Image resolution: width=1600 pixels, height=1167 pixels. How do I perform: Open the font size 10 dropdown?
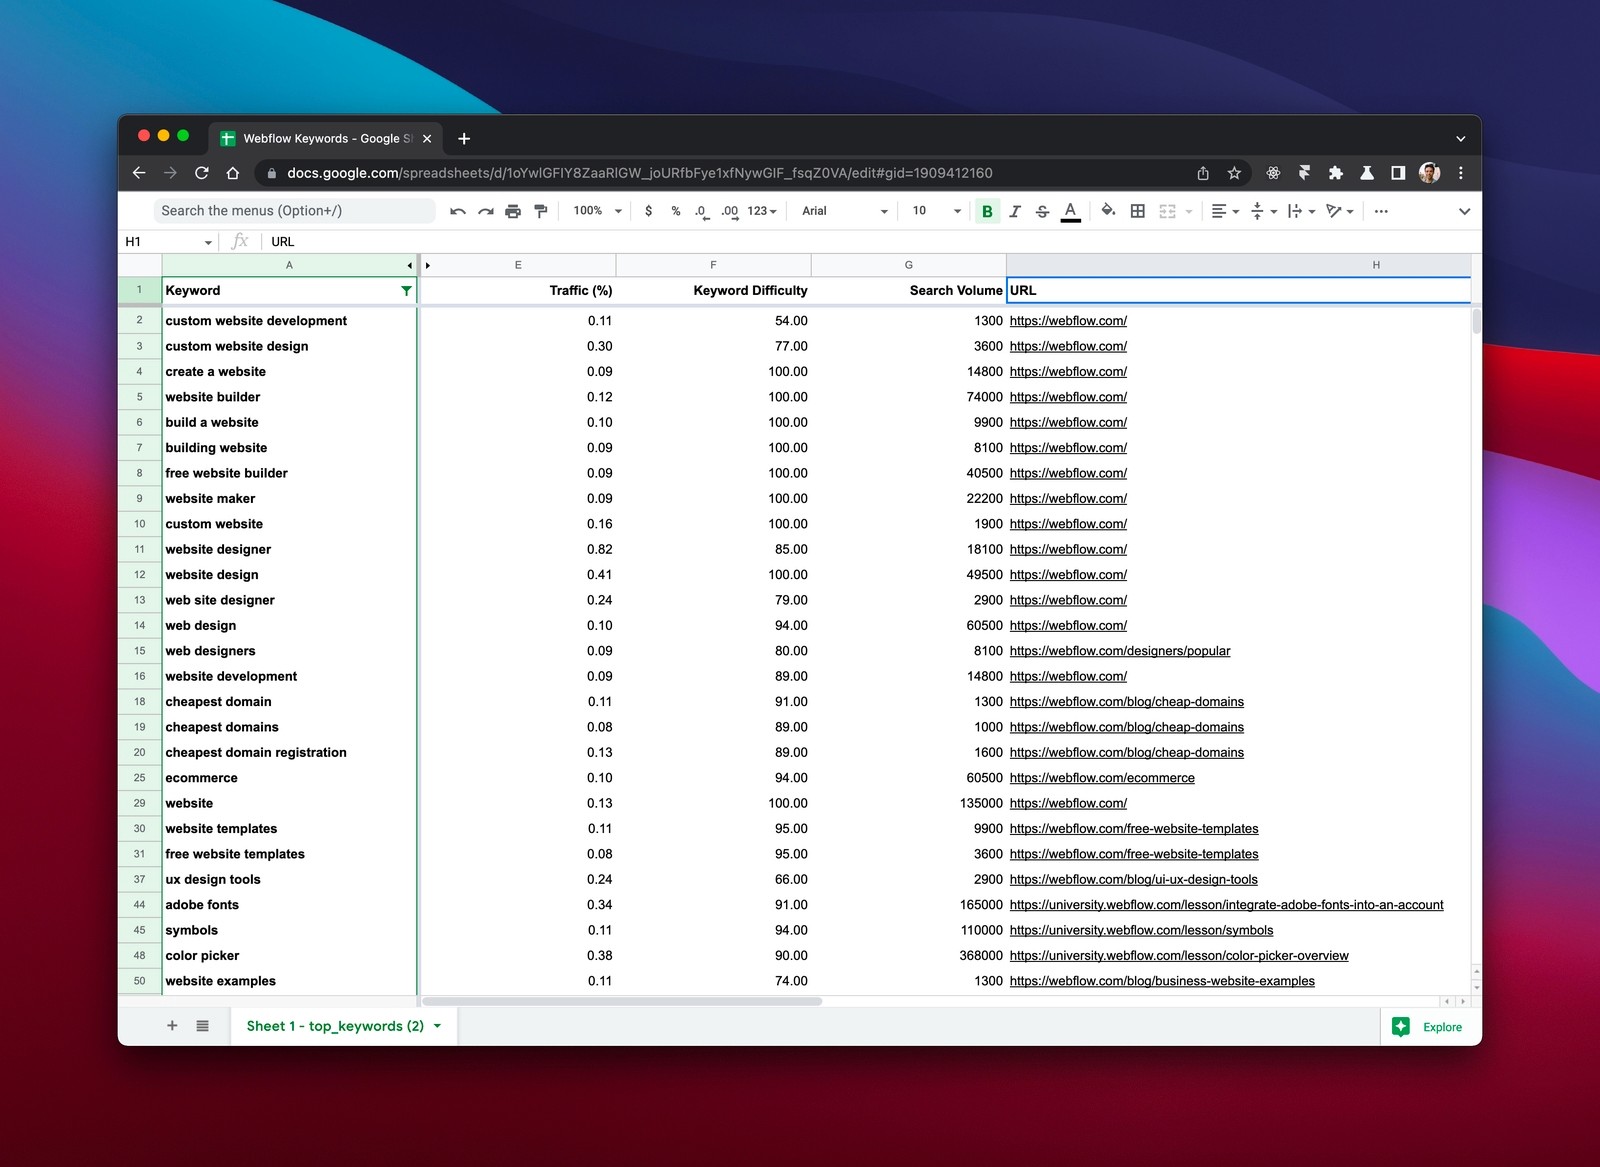click(936, 211)
